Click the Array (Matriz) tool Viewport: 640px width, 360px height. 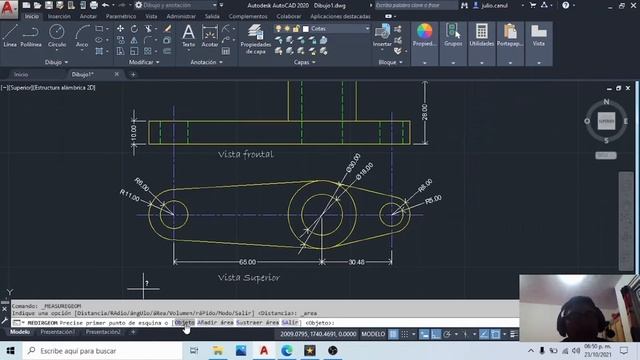[x=148, y=51]
